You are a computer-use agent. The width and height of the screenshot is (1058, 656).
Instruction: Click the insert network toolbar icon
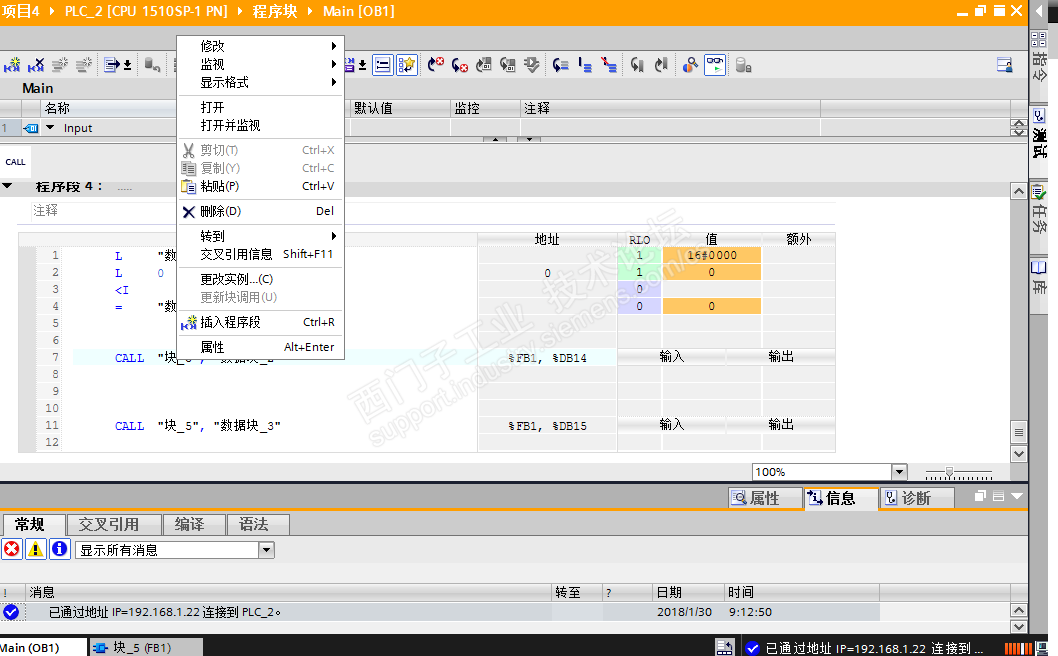(12, 65)
